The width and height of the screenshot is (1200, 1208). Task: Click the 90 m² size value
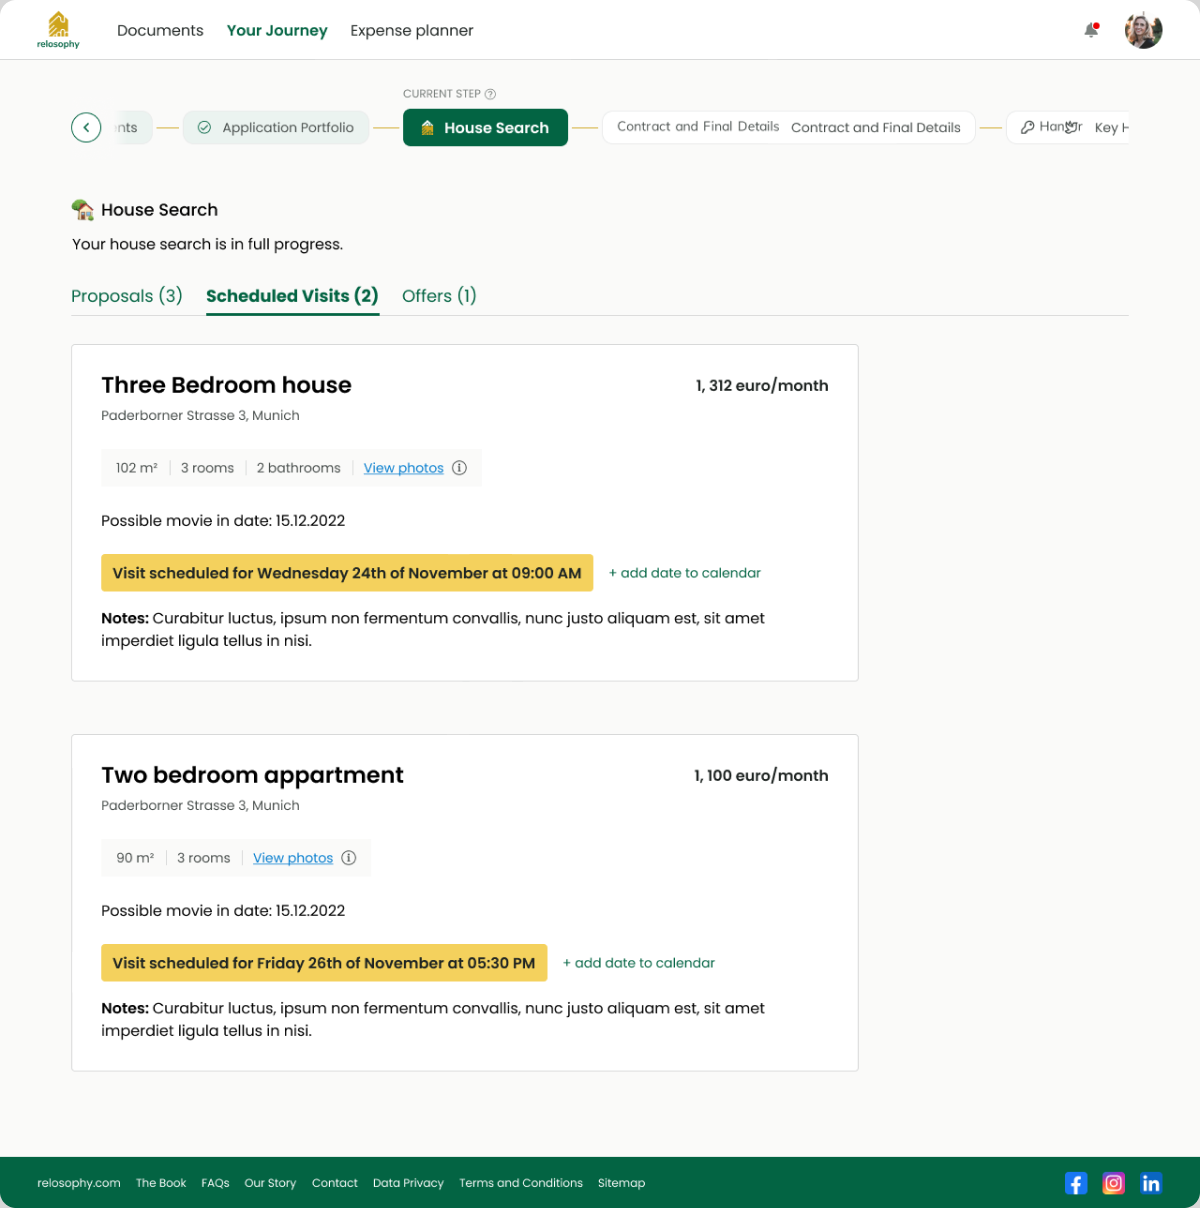pyautogui.click(x=135, y=858)
